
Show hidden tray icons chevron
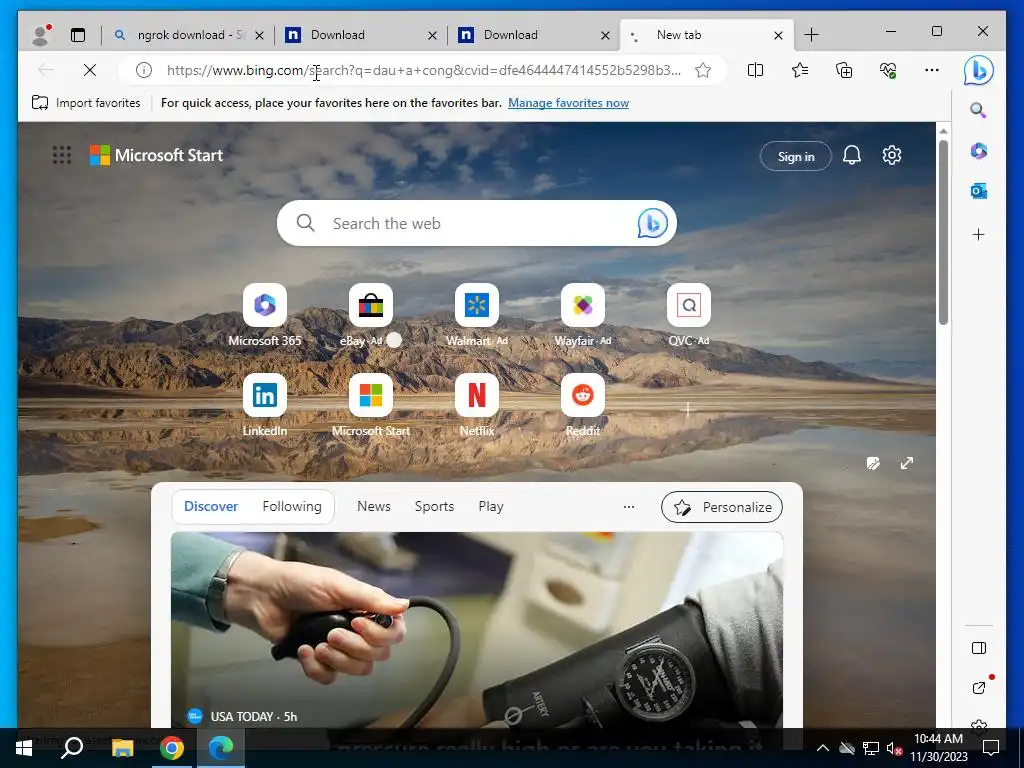point(823,748)
